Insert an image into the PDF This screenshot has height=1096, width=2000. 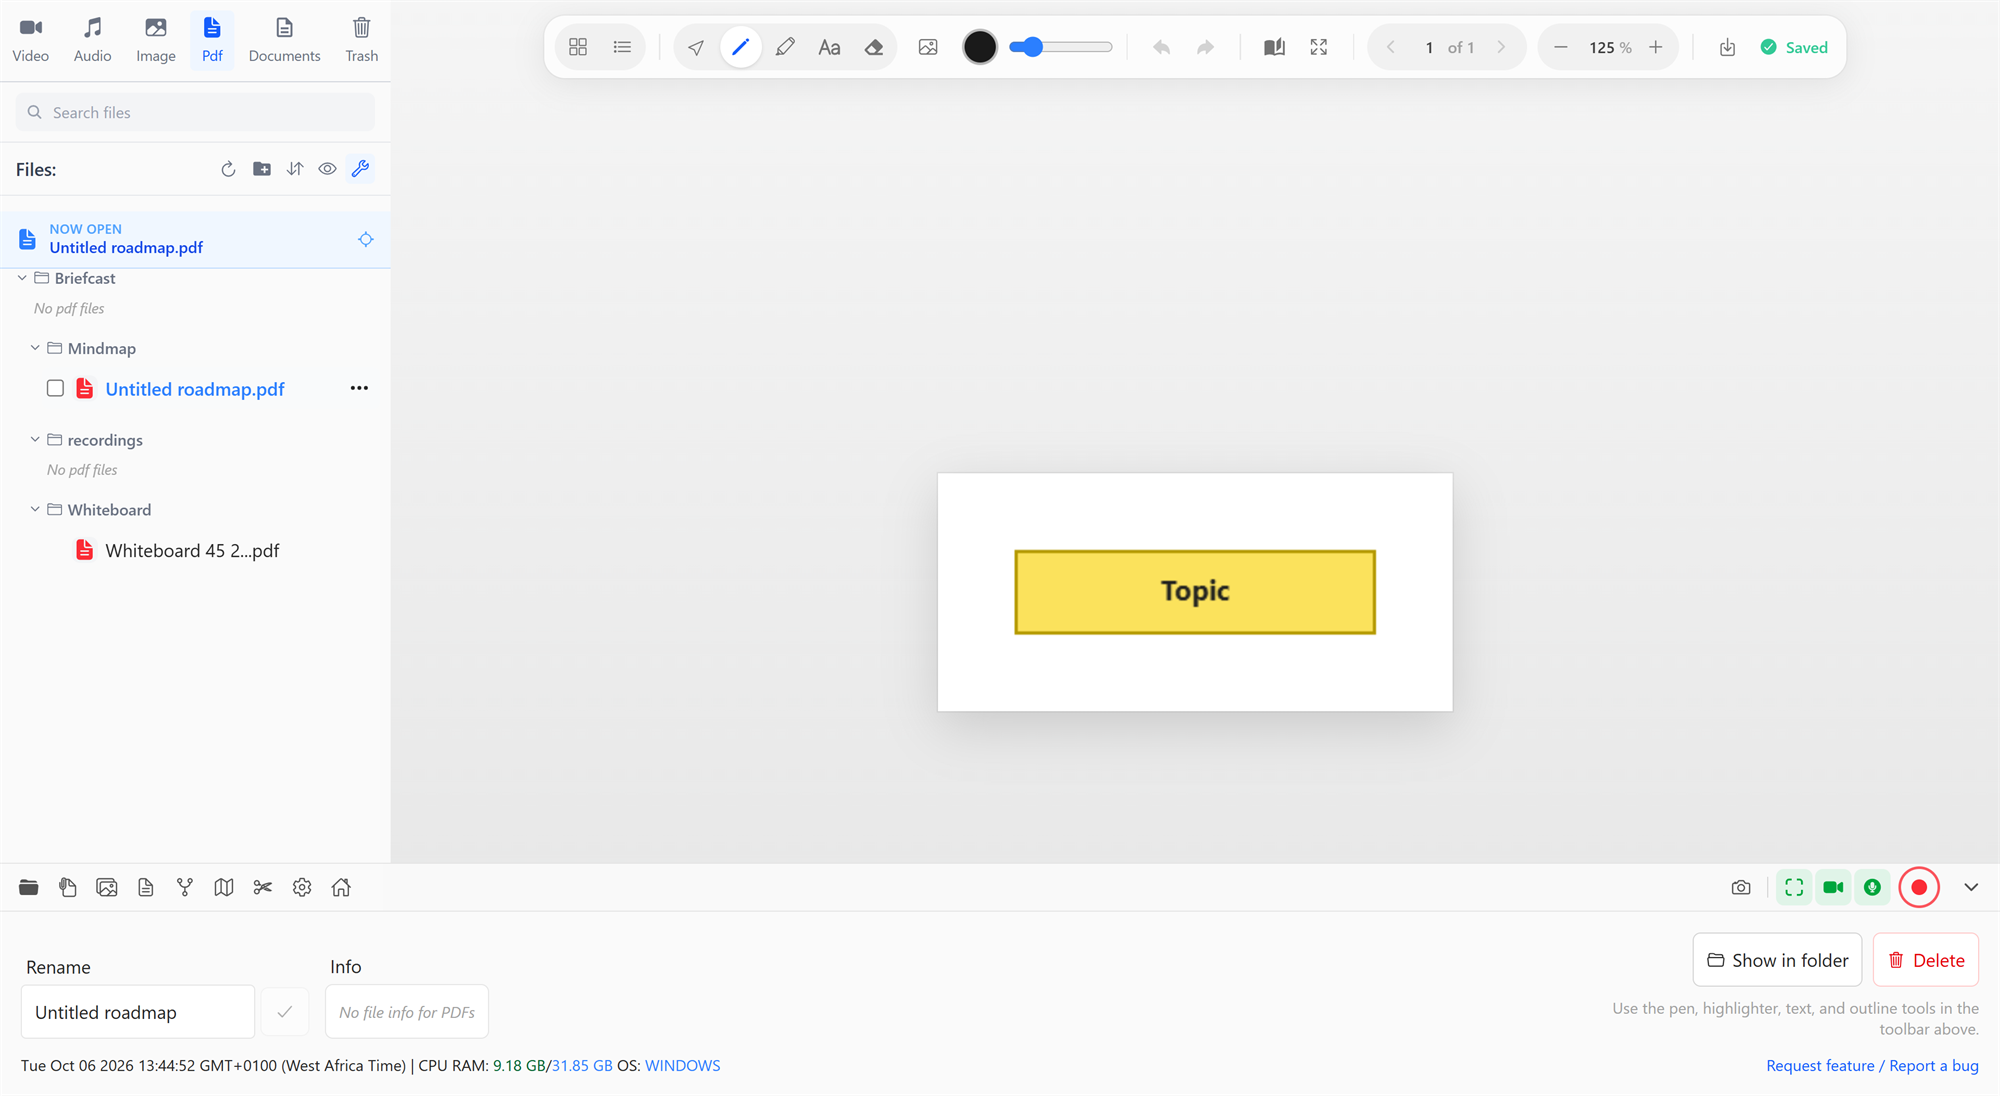[x=928, y=47]
